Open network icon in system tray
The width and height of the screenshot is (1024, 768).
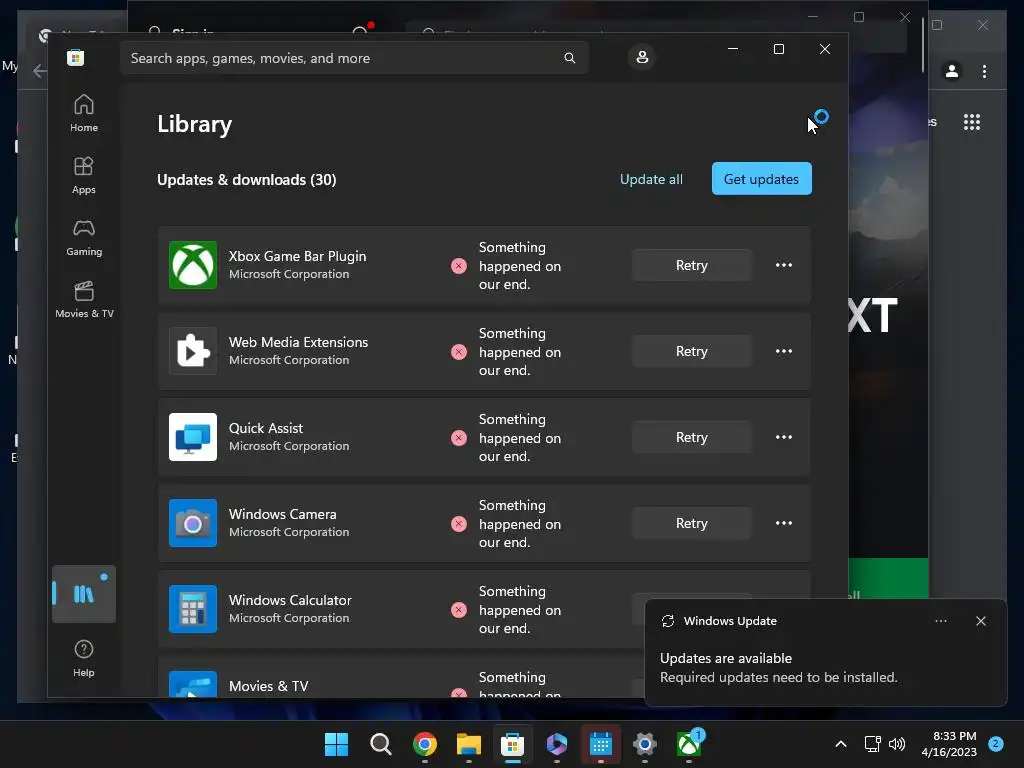tap(872, 744)
